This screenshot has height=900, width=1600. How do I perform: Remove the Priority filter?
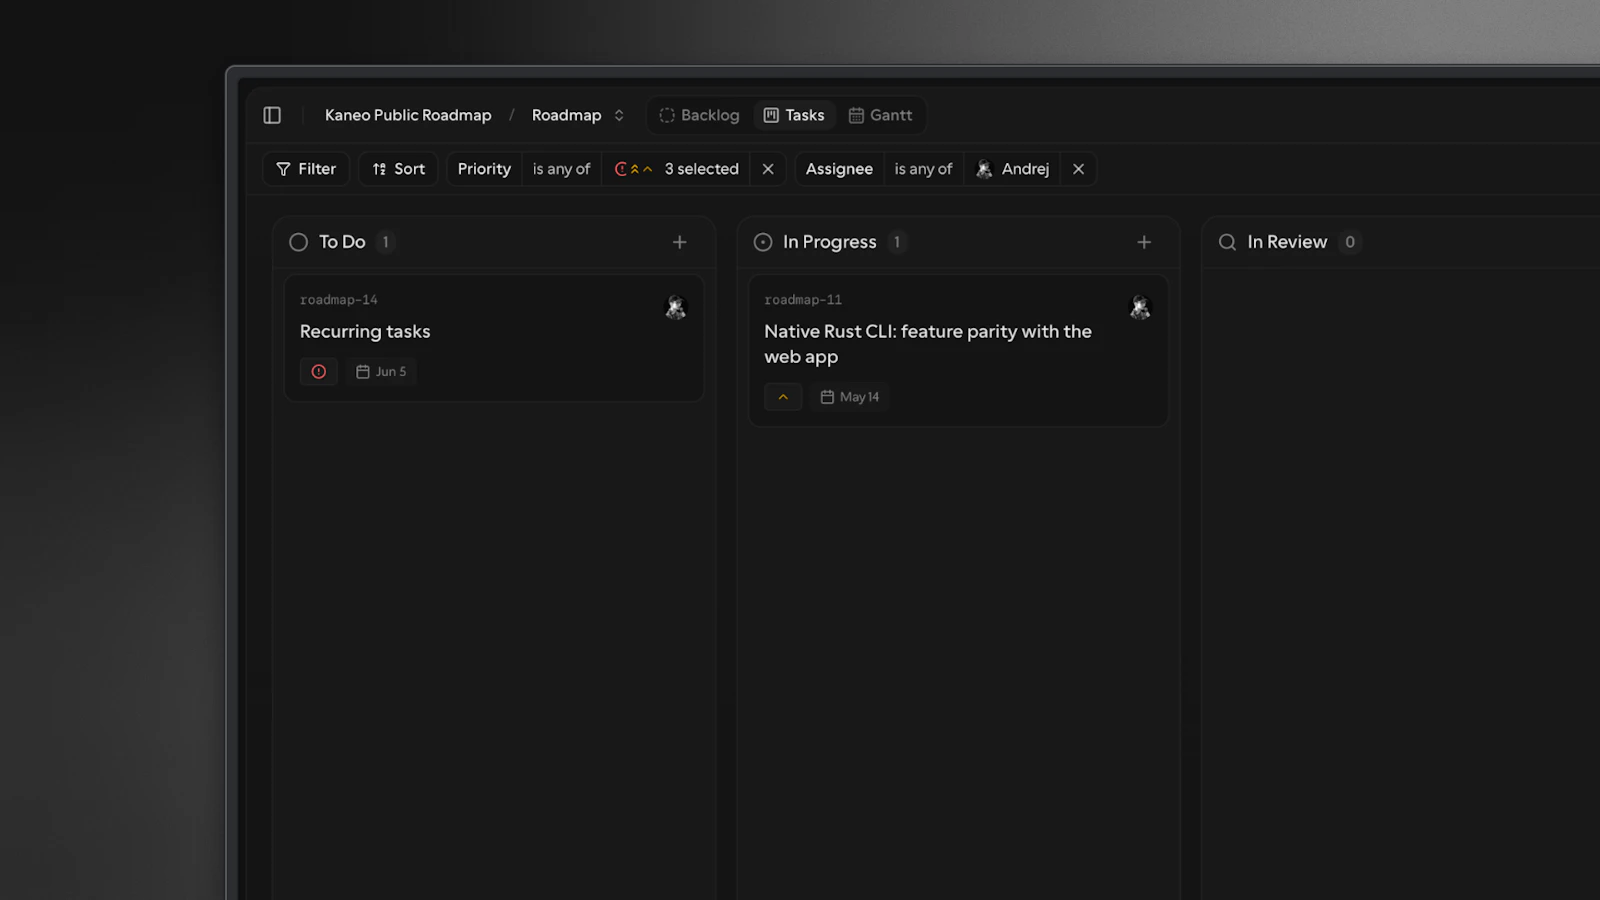[x=768, y=169]
